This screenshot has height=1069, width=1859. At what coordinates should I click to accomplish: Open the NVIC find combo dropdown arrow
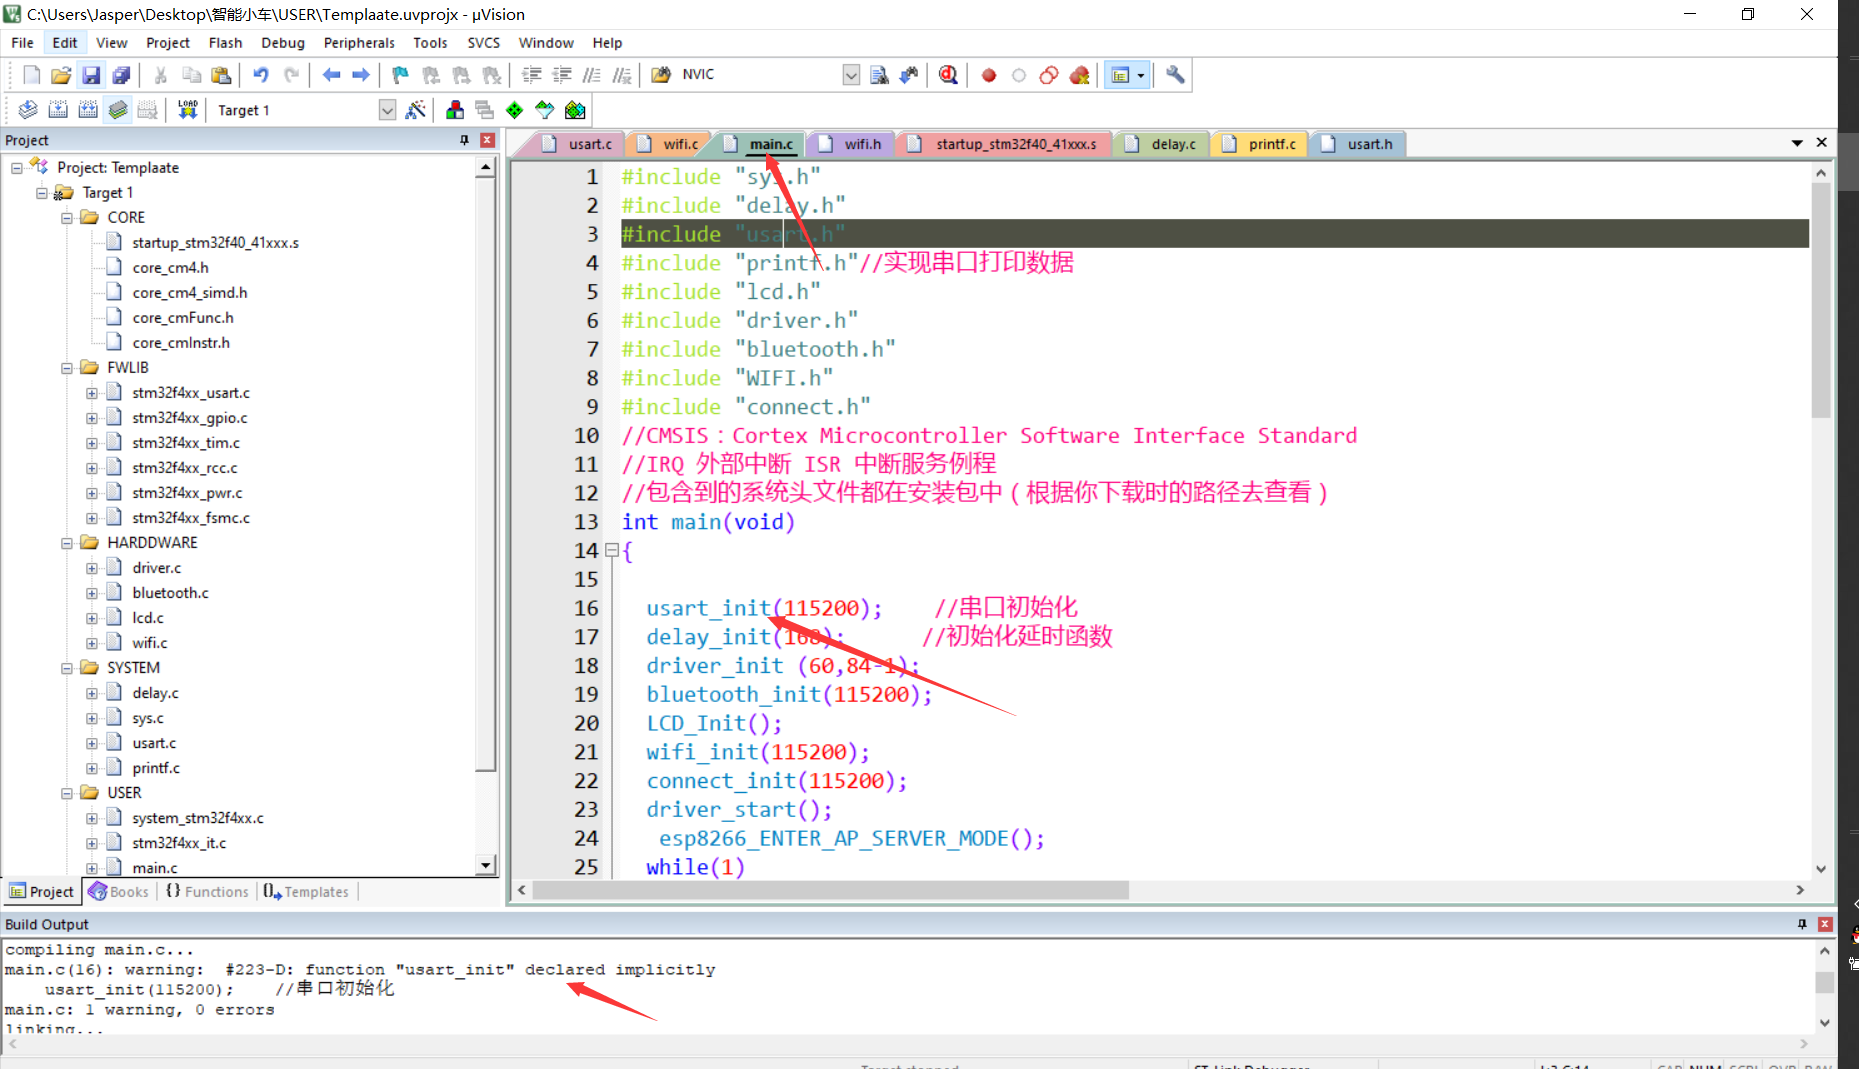851,75
